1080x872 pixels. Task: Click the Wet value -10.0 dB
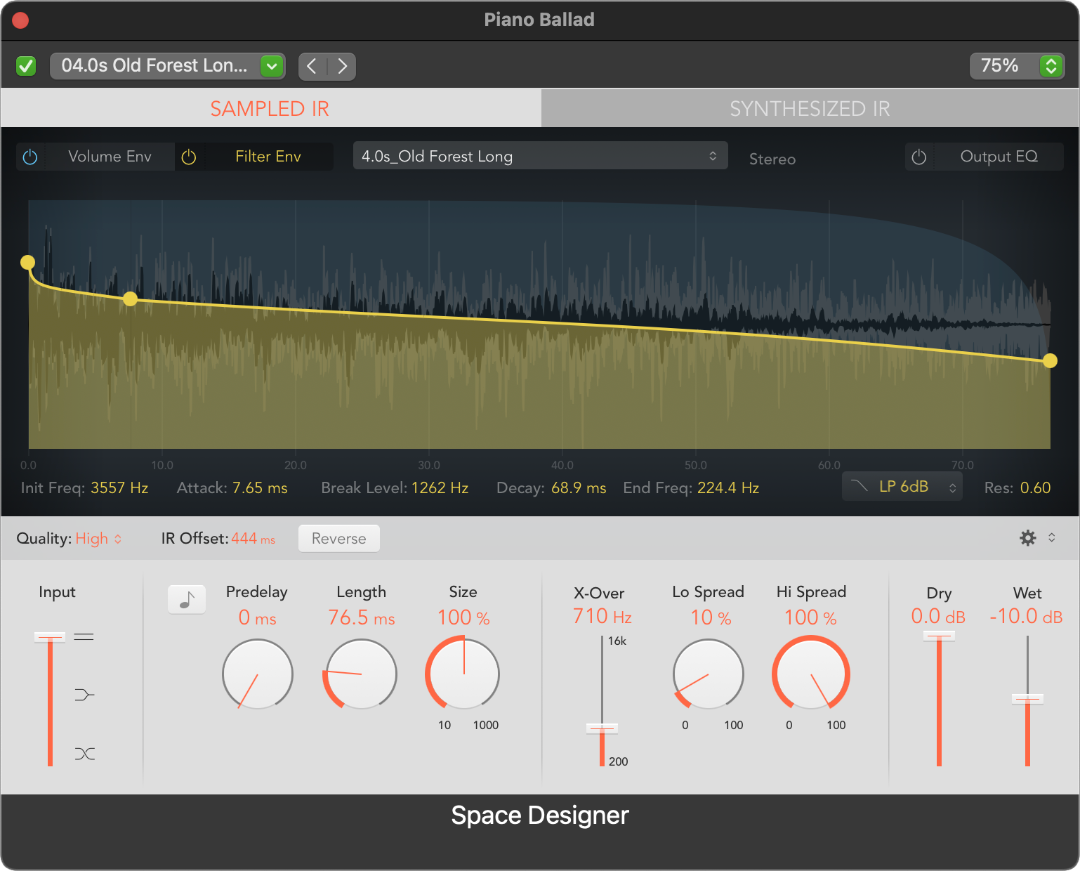1026,616
